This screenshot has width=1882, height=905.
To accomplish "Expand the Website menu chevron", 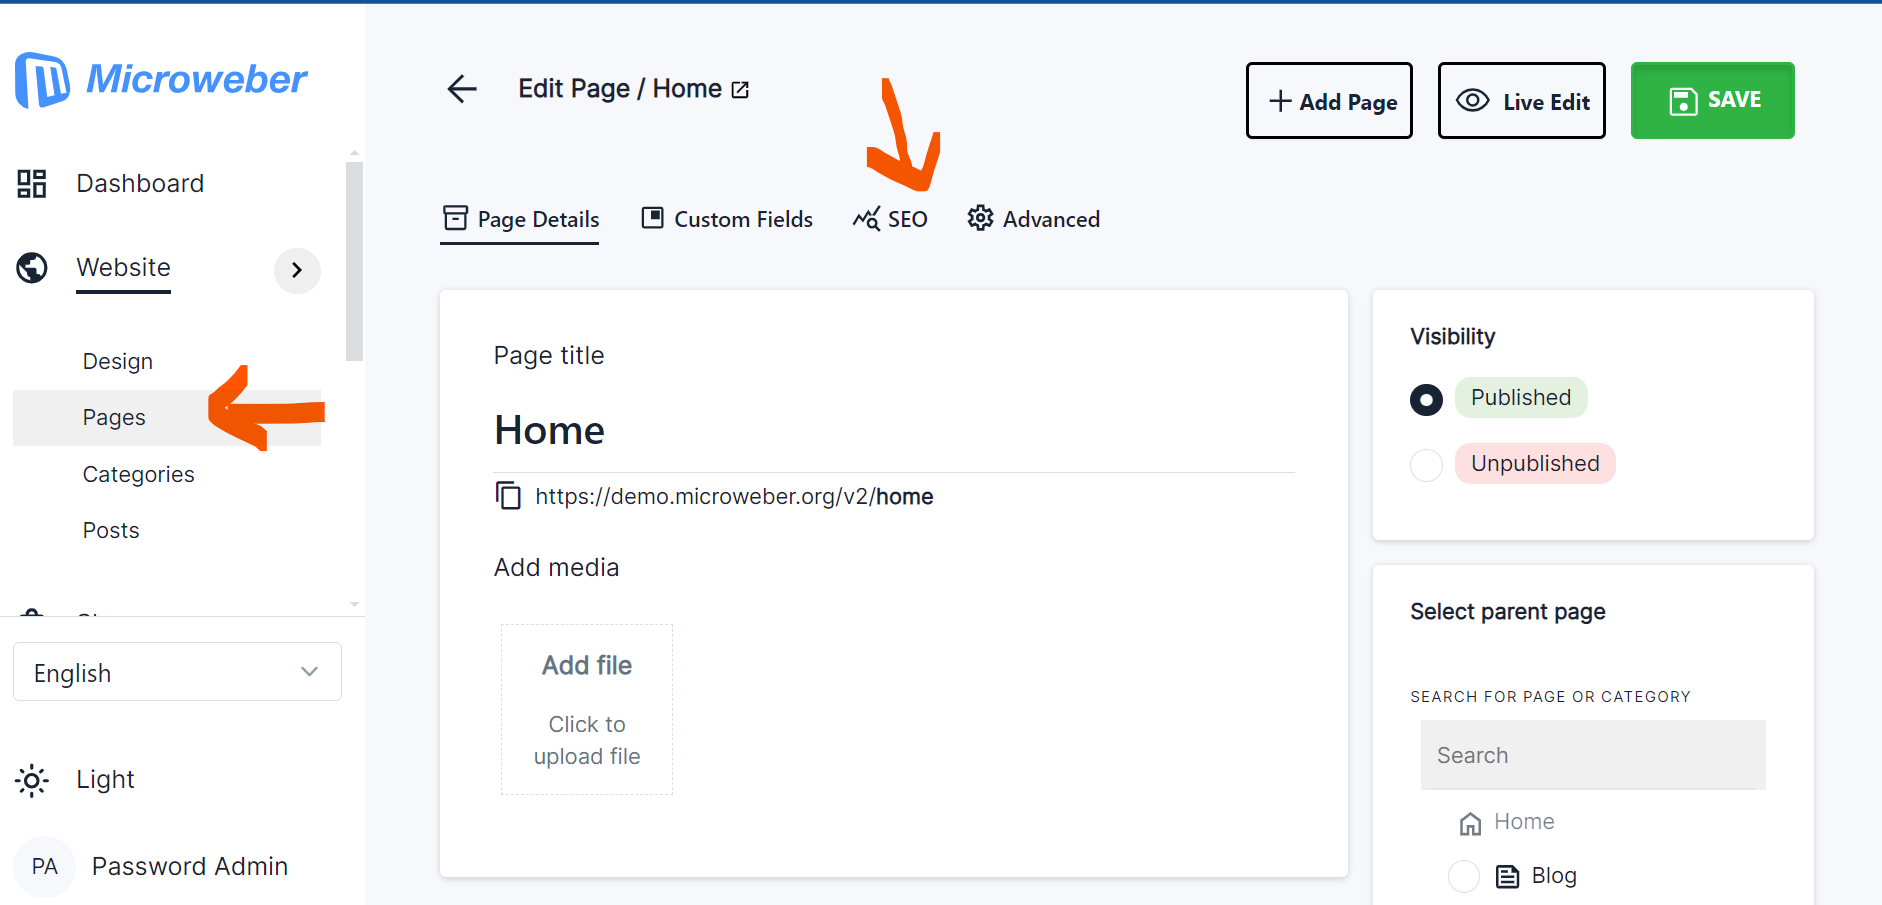I will [297, 270].
